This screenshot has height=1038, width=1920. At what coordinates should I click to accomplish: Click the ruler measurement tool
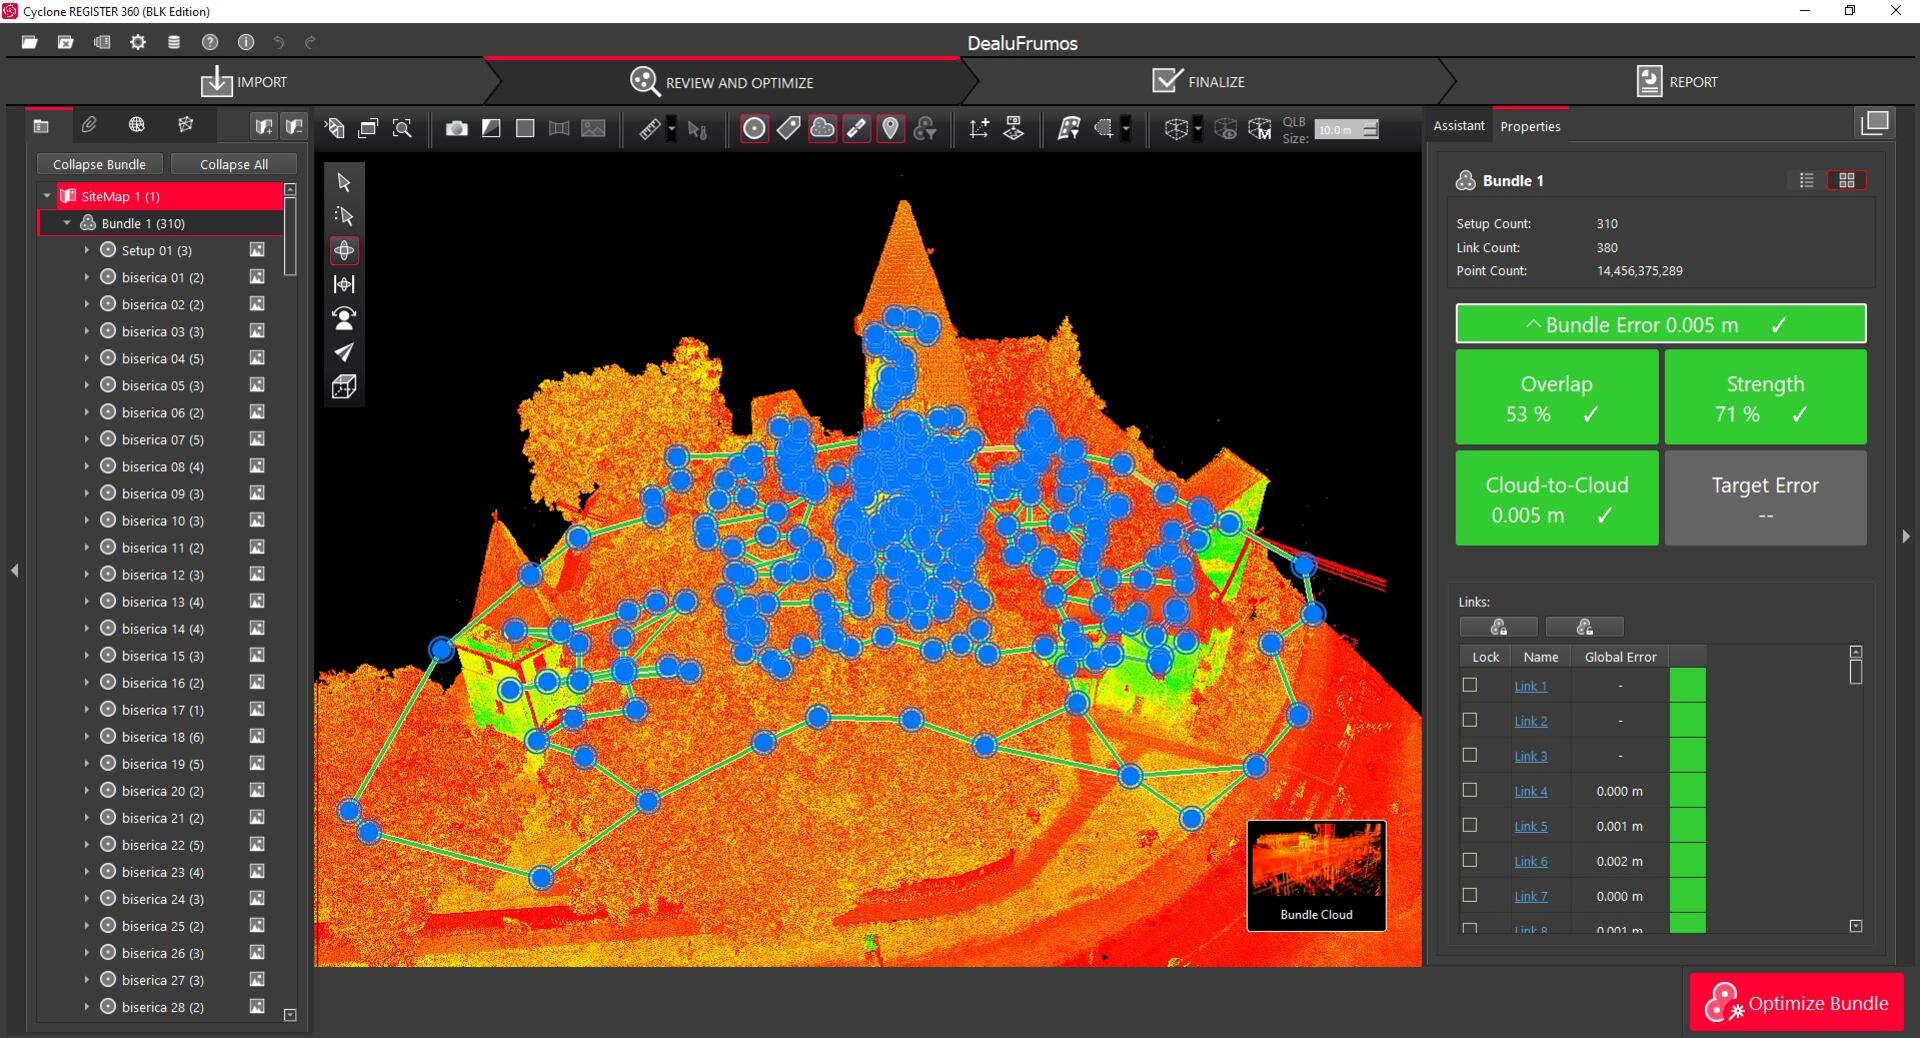[650, 128]
